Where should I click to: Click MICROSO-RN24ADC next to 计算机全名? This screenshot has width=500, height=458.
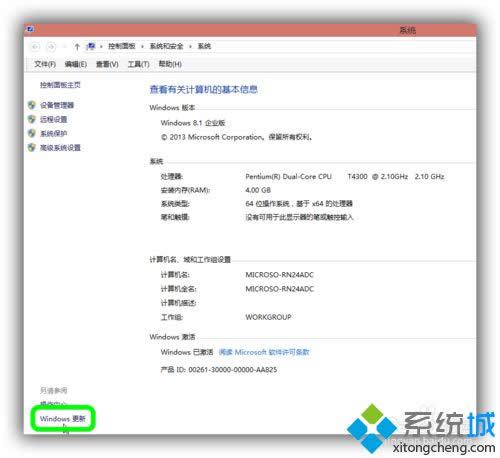pyautogui.click(x=279, y=289)
